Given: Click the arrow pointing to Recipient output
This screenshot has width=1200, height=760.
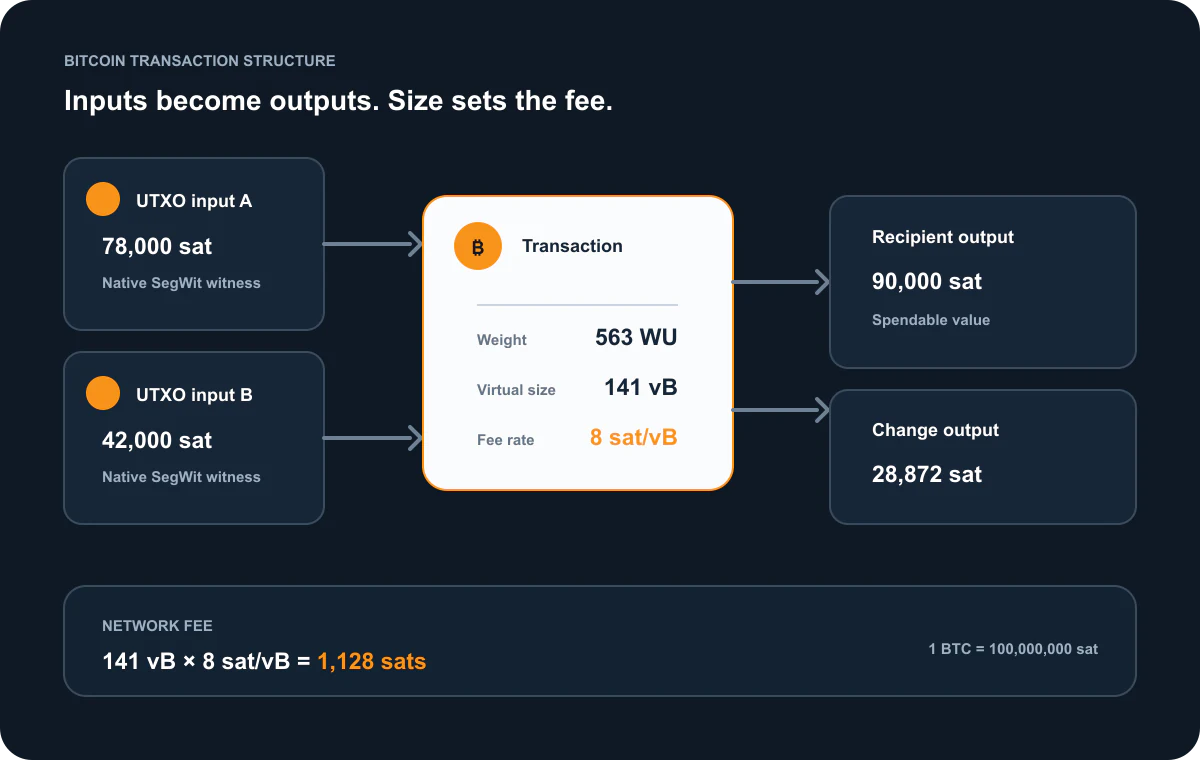Looking at the screenshot, I should pyautogui.click(x=782, y=282).
